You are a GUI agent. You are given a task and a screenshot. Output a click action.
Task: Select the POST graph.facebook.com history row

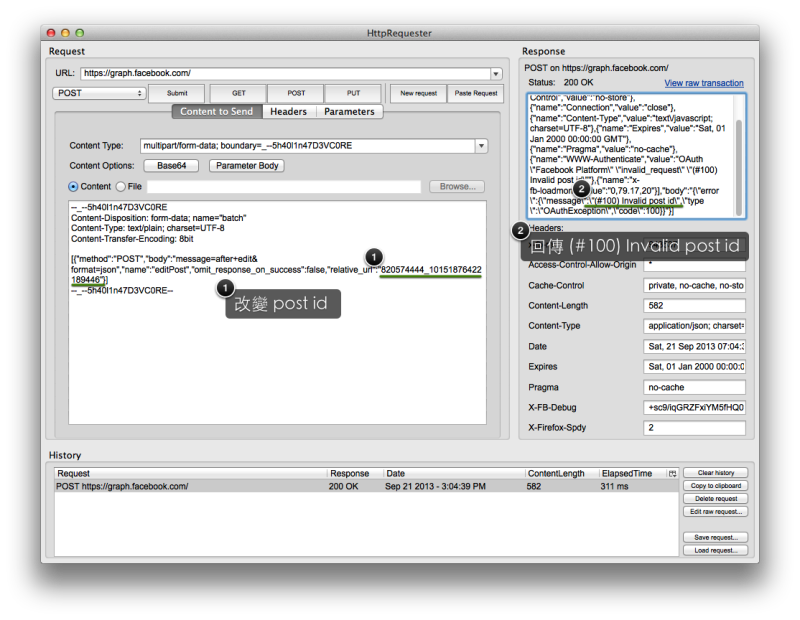[366, 486]
